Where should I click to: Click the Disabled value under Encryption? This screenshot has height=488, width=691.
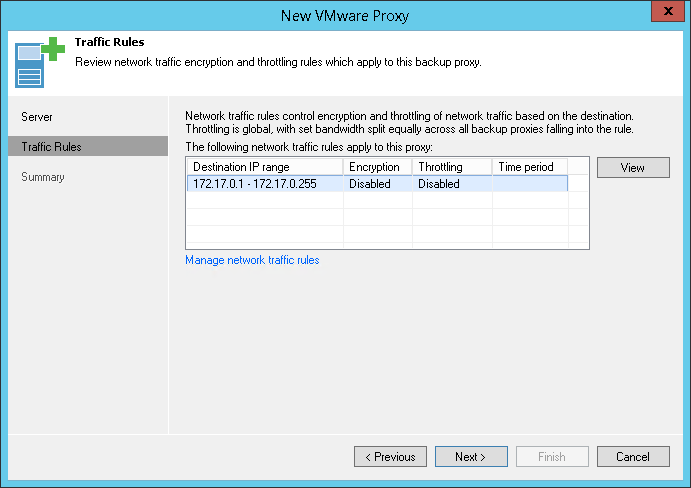coord(370,184)
